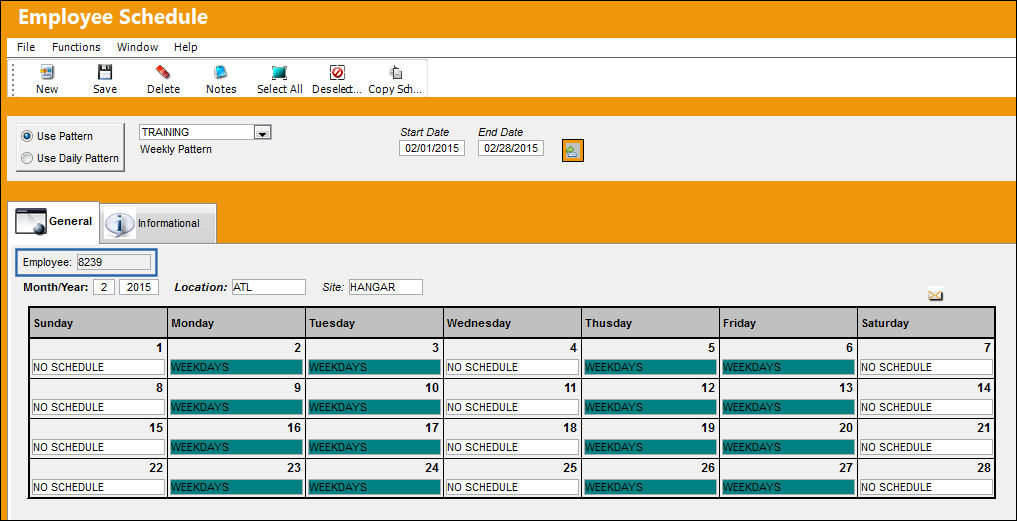Image resolution: width=1017 pixels, height=521 pixels.
Task: Click the Employee field 8239
Action: 114,262
